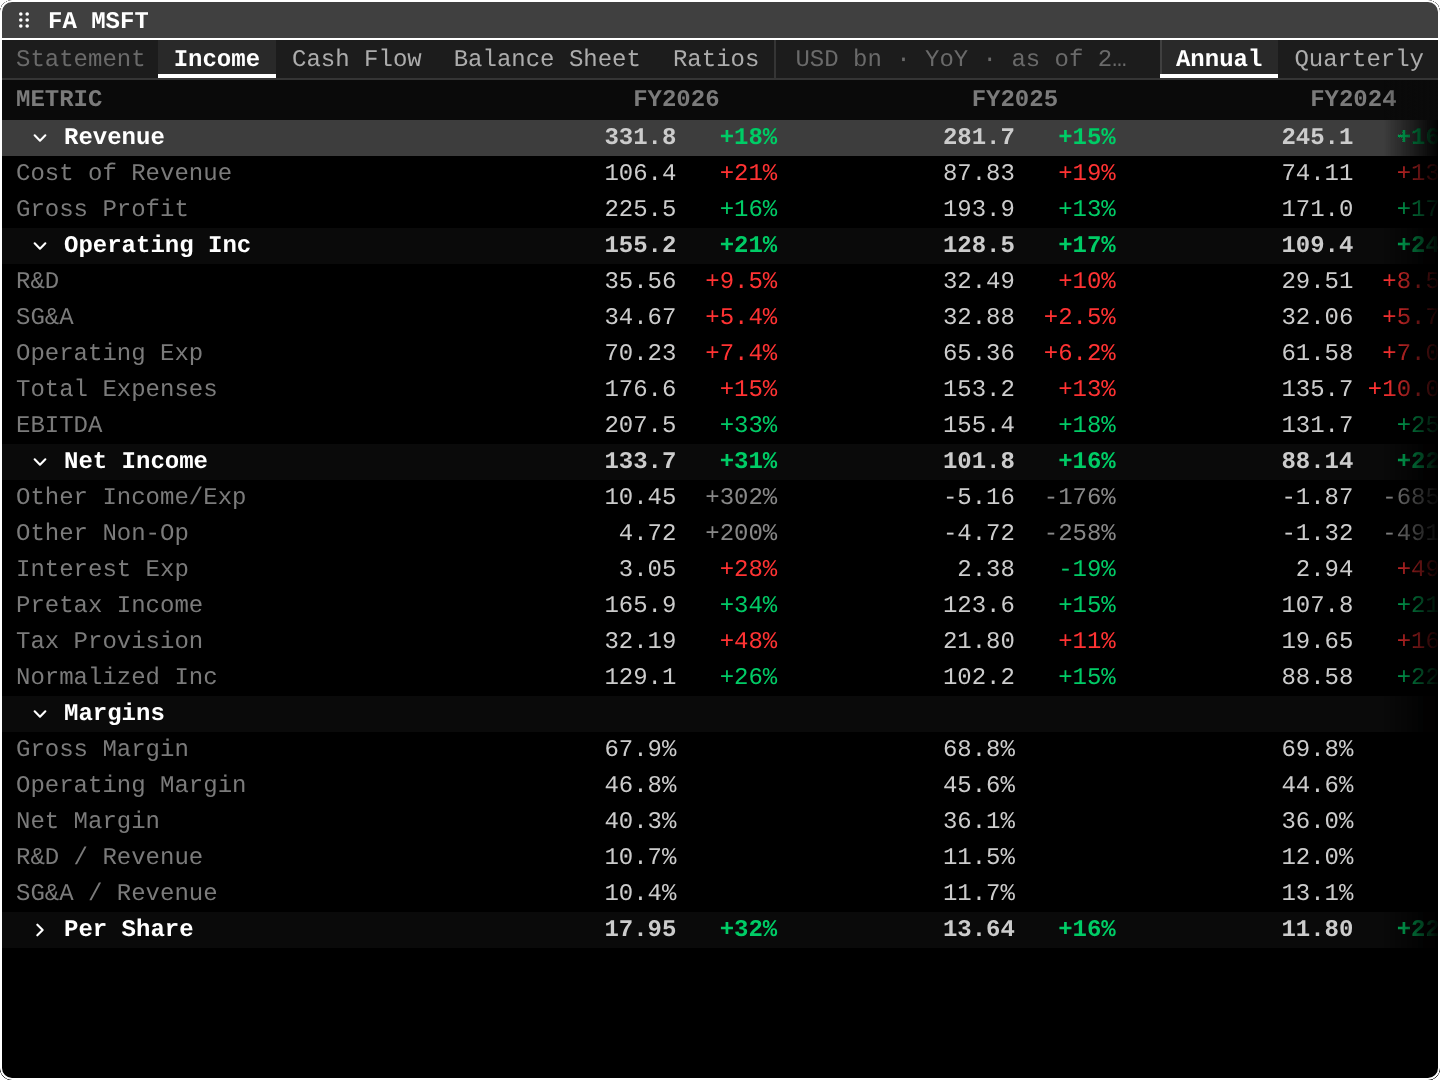Select the EBITDA row label
This screenshot has width=1440, height=1080.
click(x=59, y=425)
